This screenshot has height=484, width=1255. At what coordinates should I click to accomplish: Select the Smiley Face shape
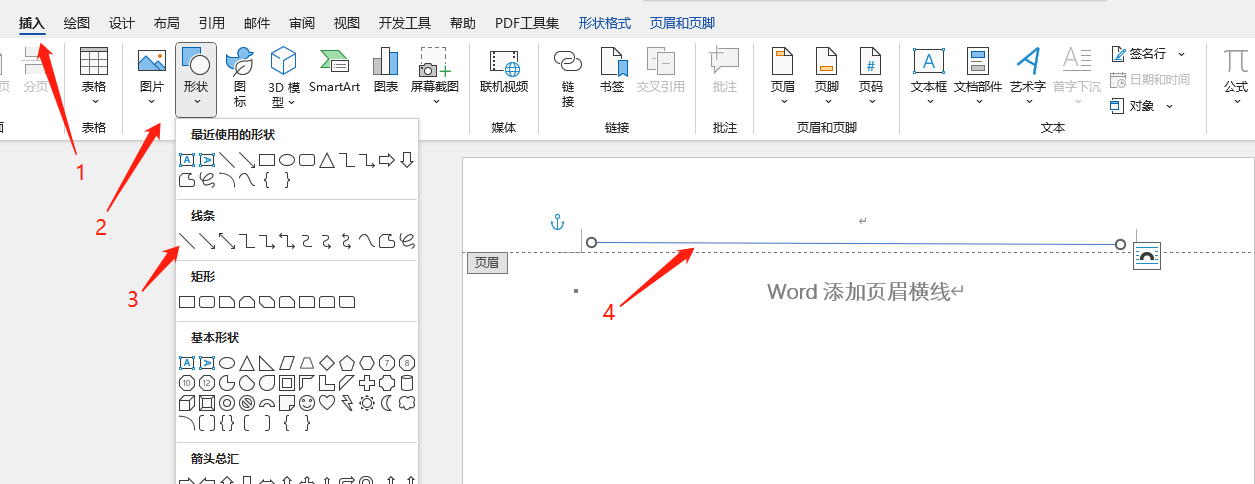pyautogui.click(x=307, y=403)
